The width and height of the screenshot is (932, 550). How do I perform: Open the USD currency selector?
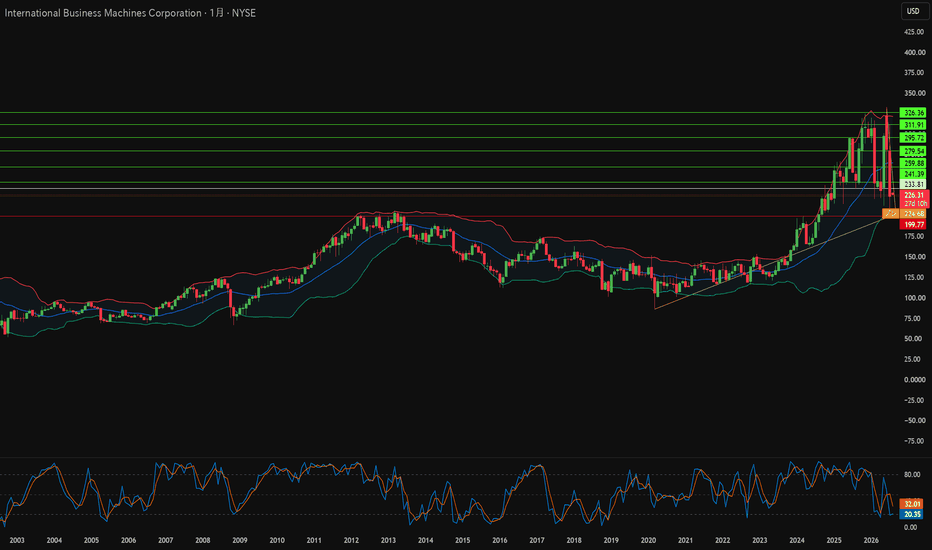click(914, 11)
